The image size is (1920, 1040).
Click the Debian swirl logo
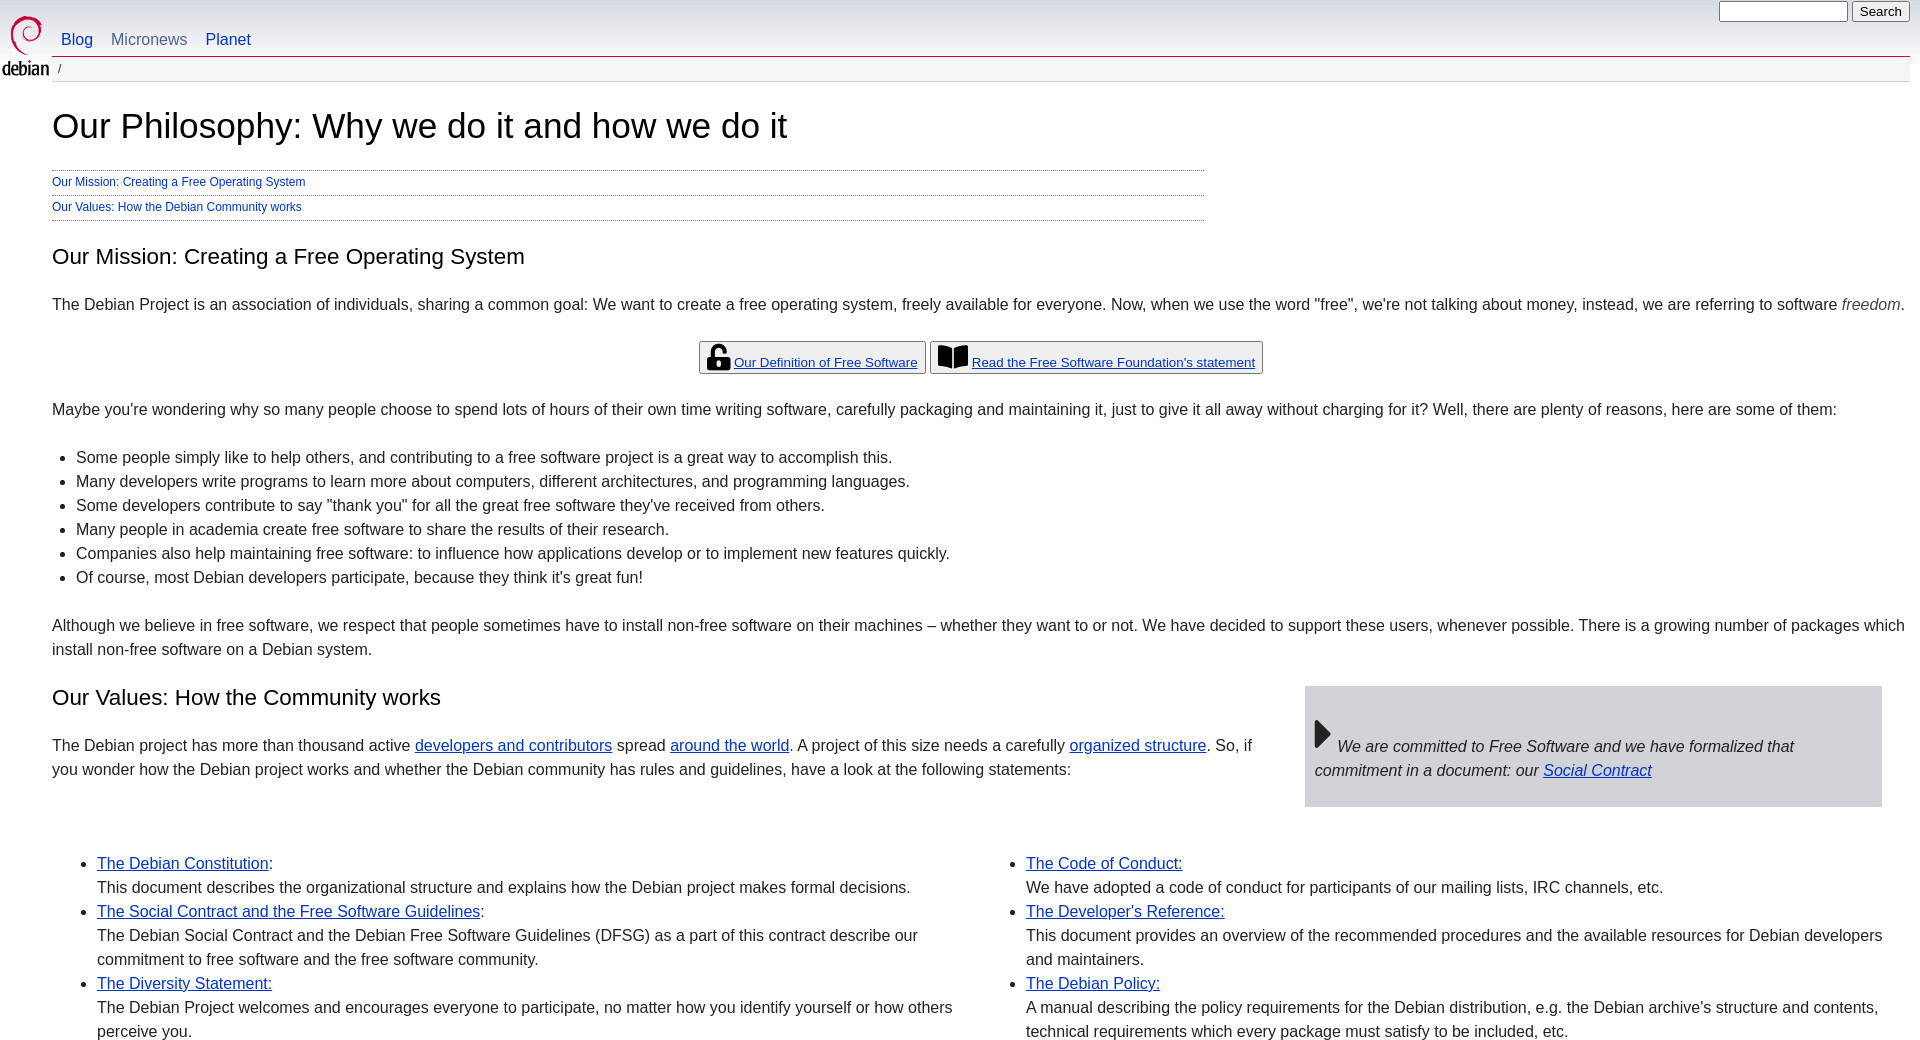coord(26,45)
